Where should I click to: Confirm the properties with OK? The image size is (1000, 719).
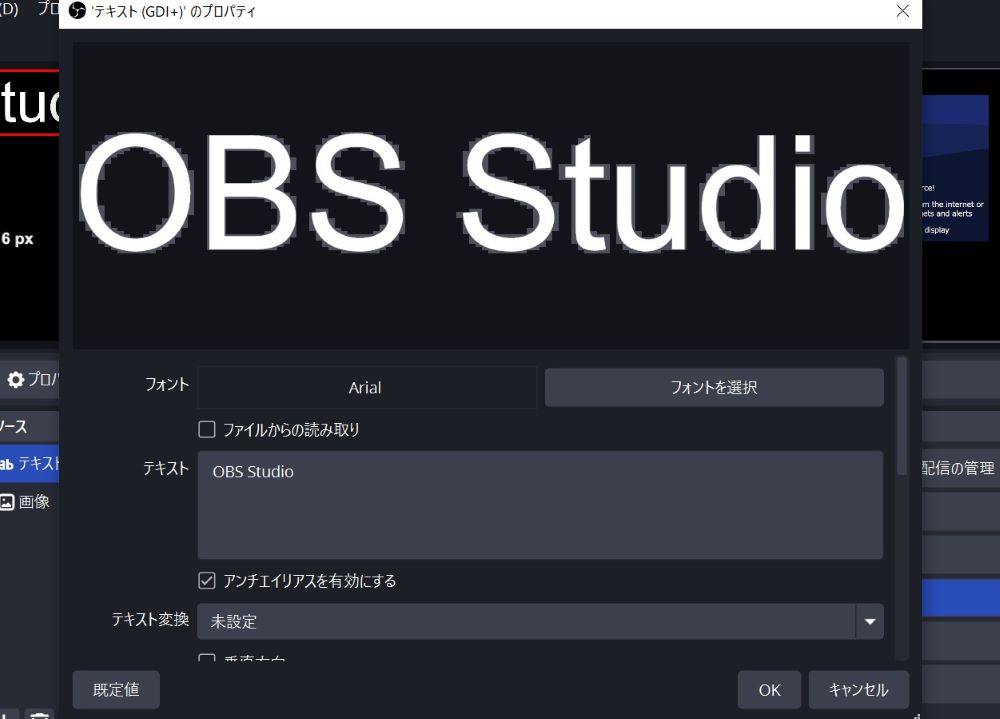[769, 690]
